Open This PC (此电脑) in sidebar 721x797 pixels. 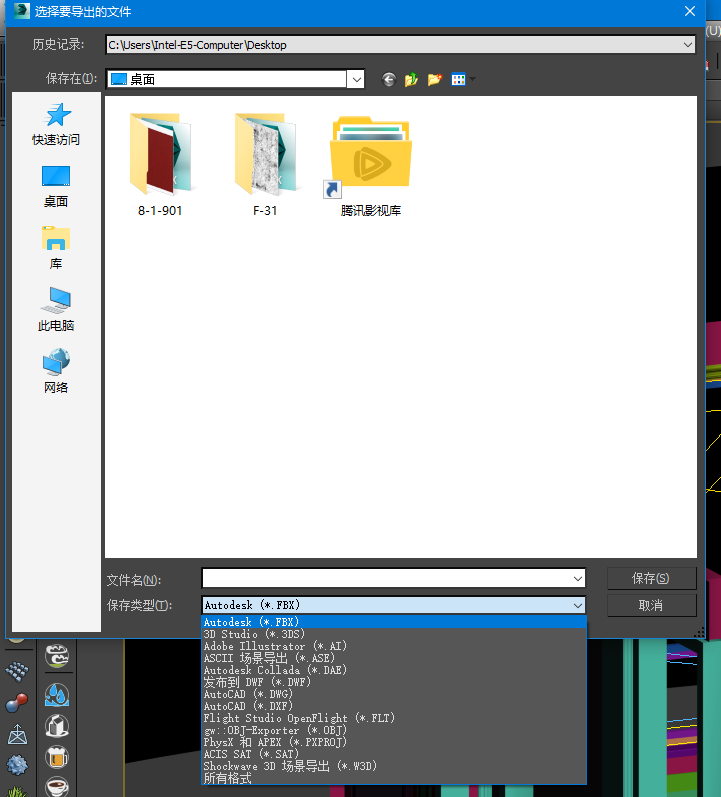(x=56, y=310)
